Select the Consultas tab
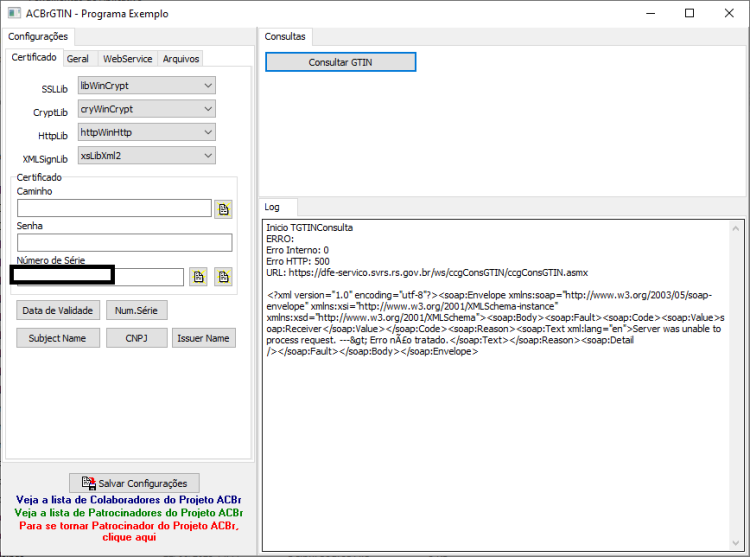The width and height of the screenshot is (750, 557). click(x=285, y=37)
